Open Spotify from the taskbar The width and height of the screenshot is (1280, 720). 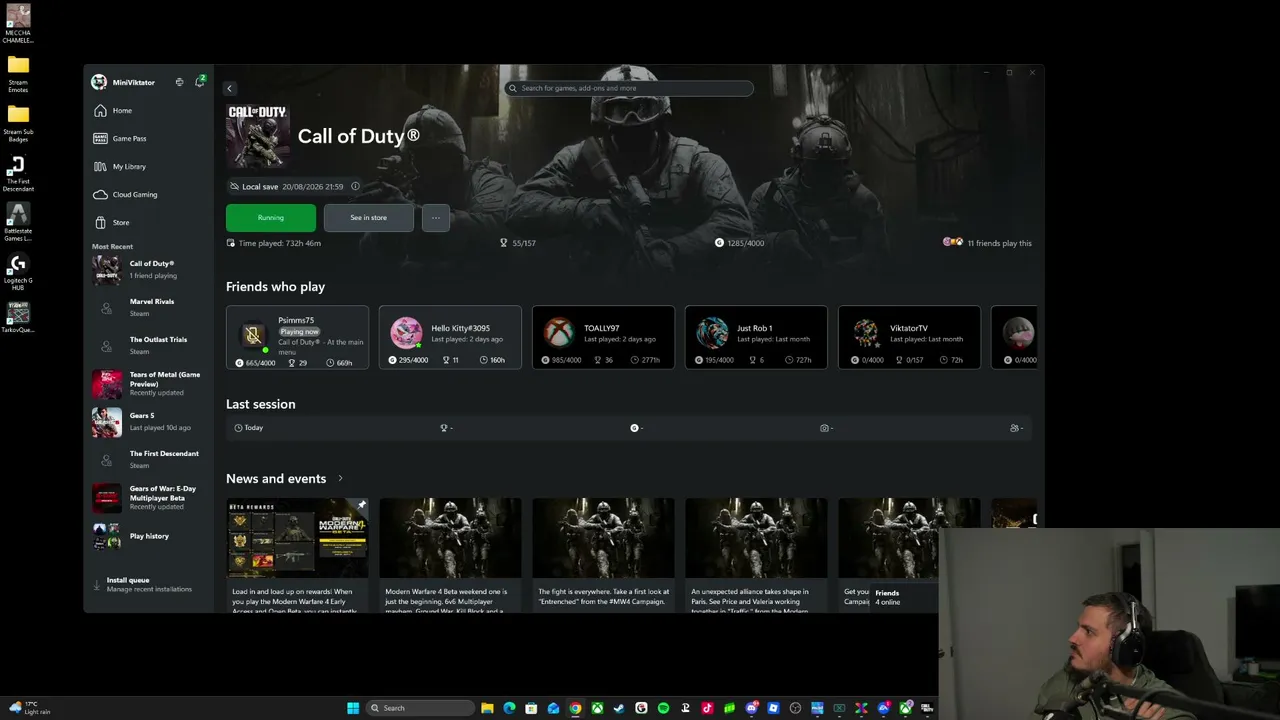tap(663, 708)
